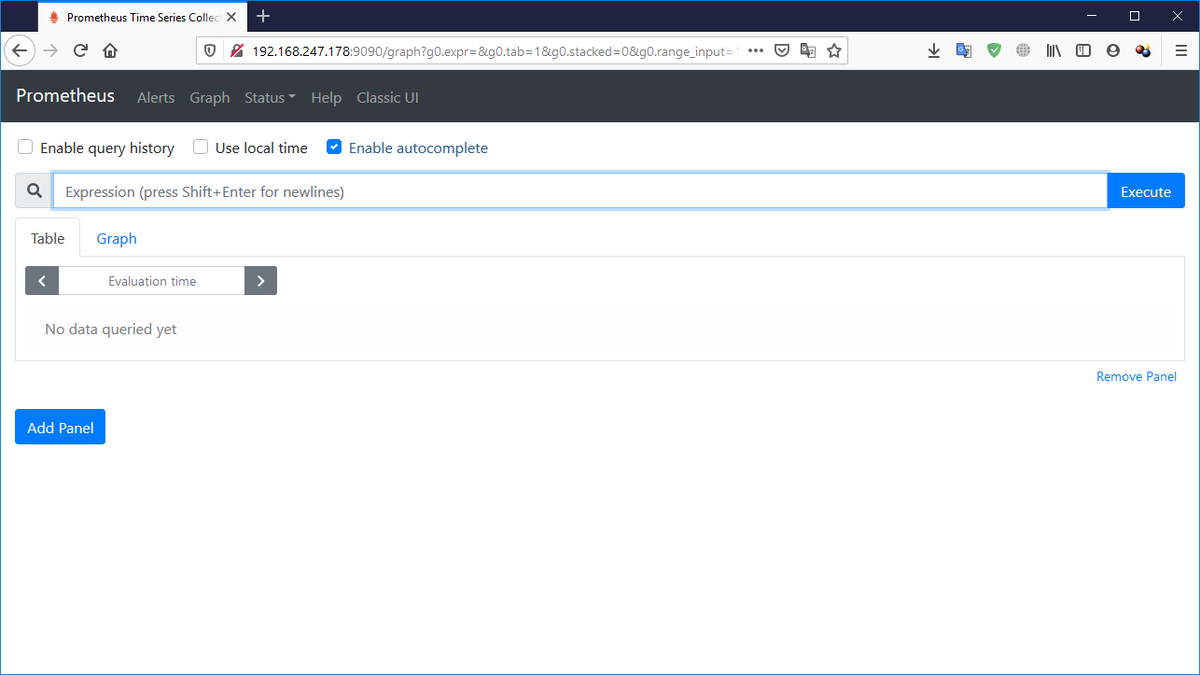Click the Pocket save icon
Screen dimensions: 1200x675
(x=783, y=50)
